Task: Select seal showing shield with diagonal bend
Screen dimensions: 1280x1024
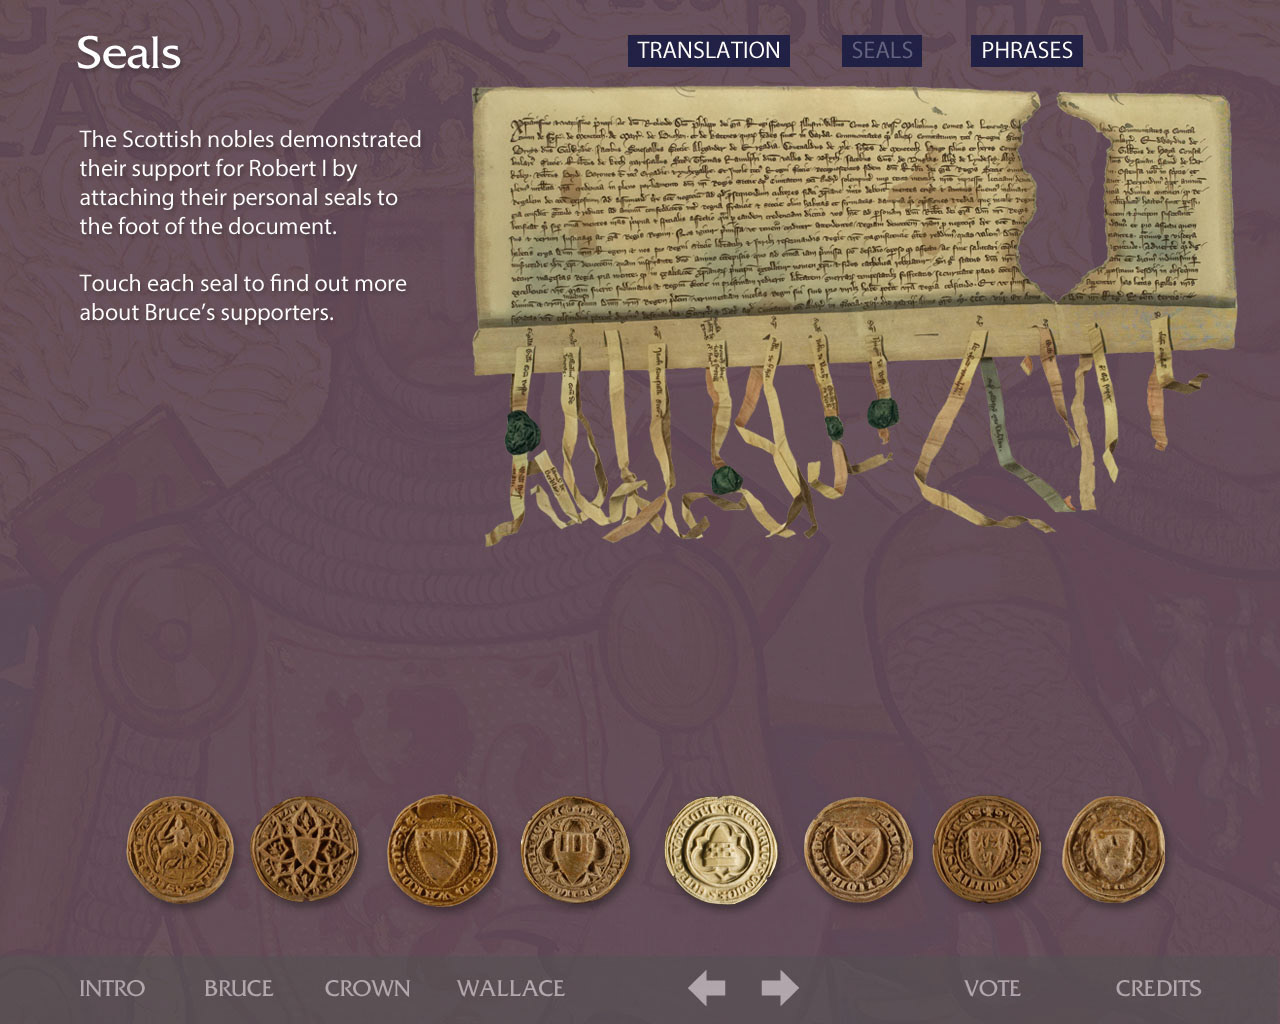Action: [x=442, y=851]
